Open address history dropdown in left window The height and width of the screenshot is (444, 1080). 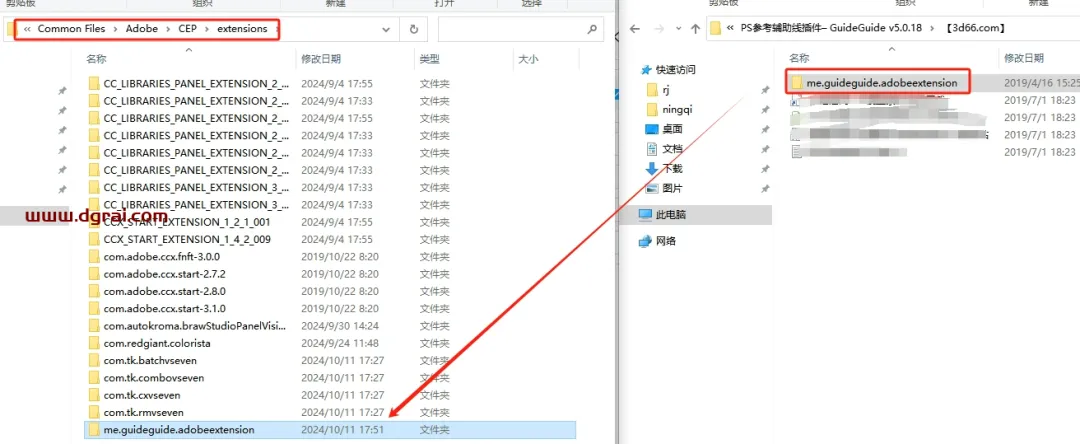(385, 30)
